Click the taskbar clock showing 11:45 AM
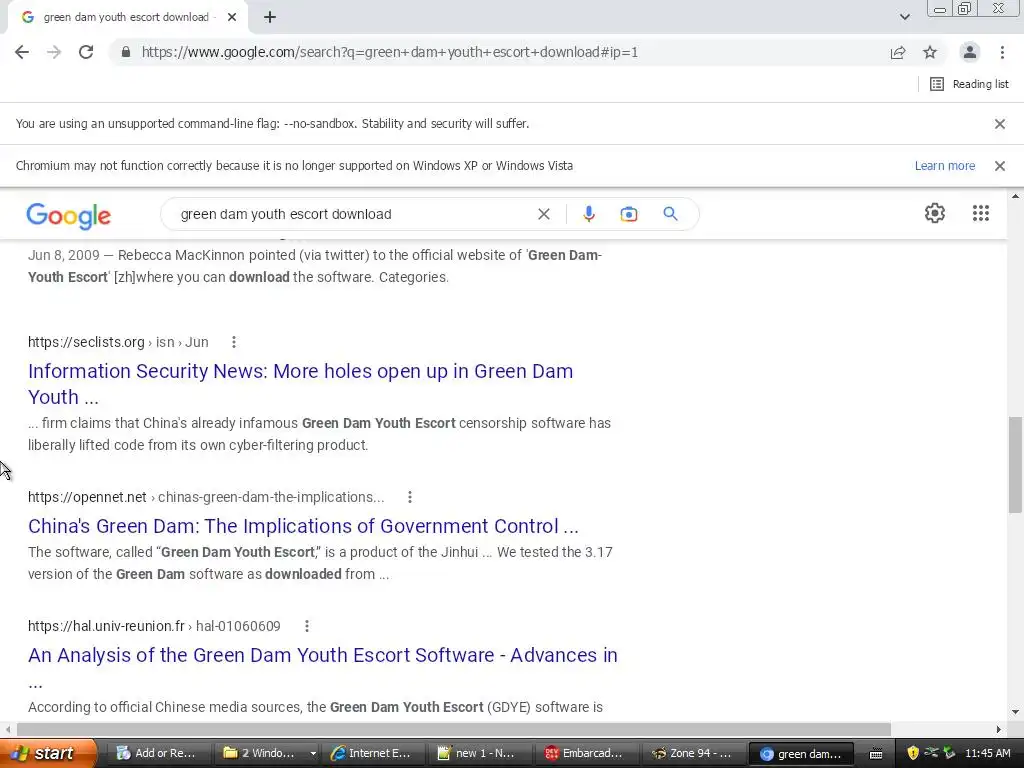1024x768 pixels. [987, 753]
